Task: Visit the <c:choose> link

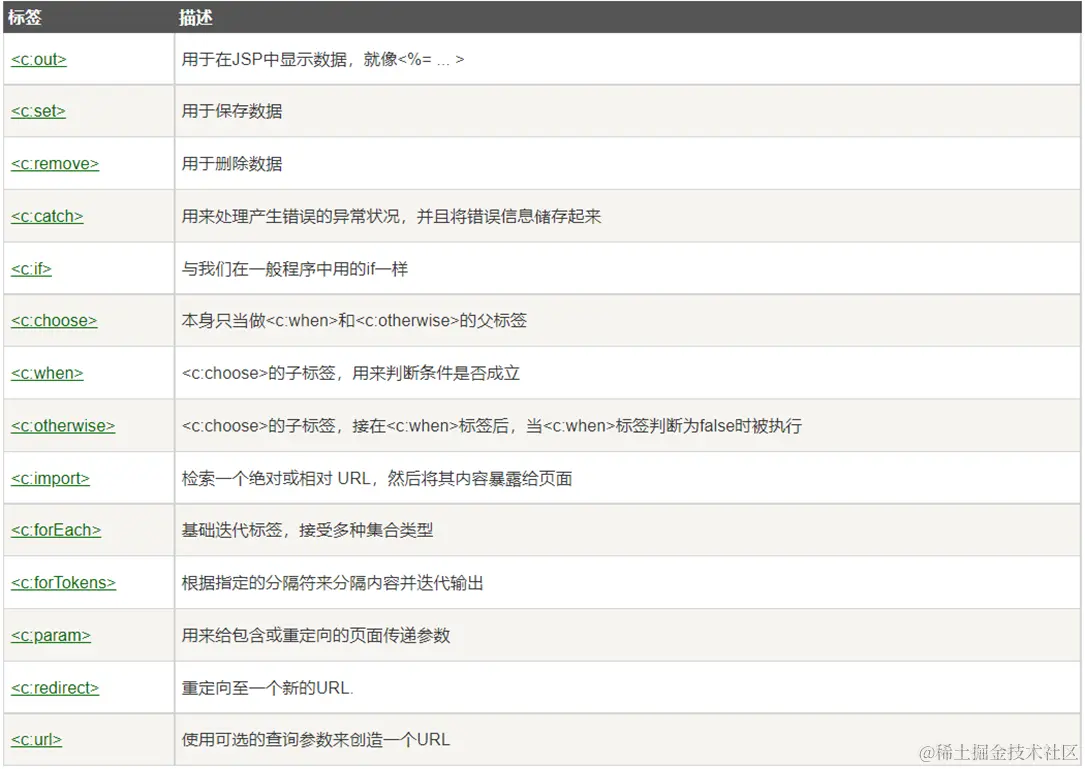Action: pyautogui.click(x=54, y=320)
